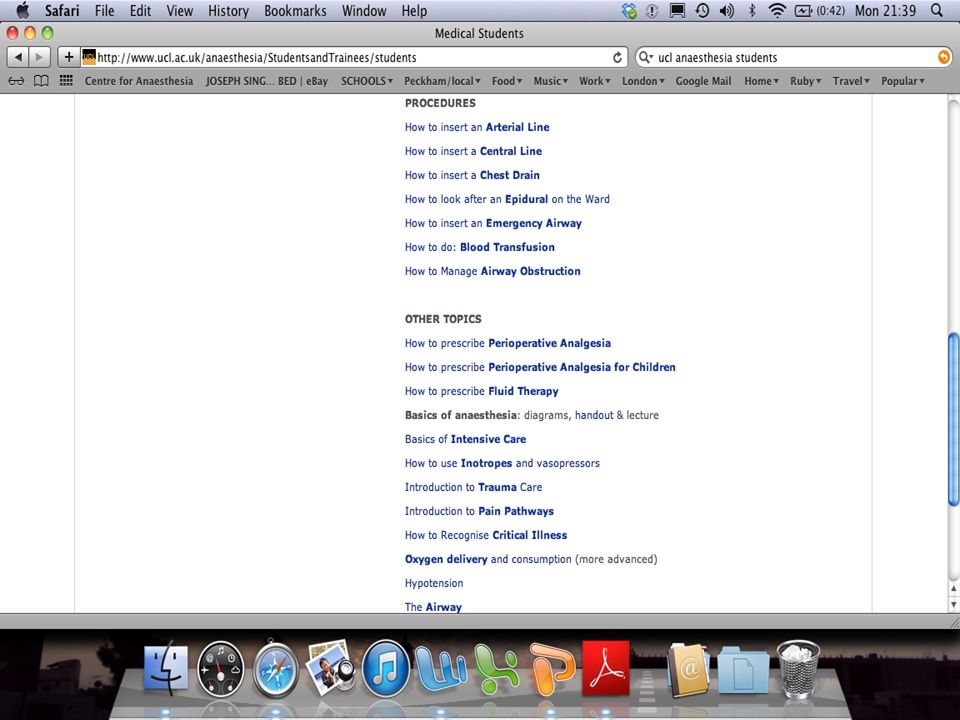Expand the SCHOOLS bookmarks folder
The image size is (960, 720).
pos(367,81)
